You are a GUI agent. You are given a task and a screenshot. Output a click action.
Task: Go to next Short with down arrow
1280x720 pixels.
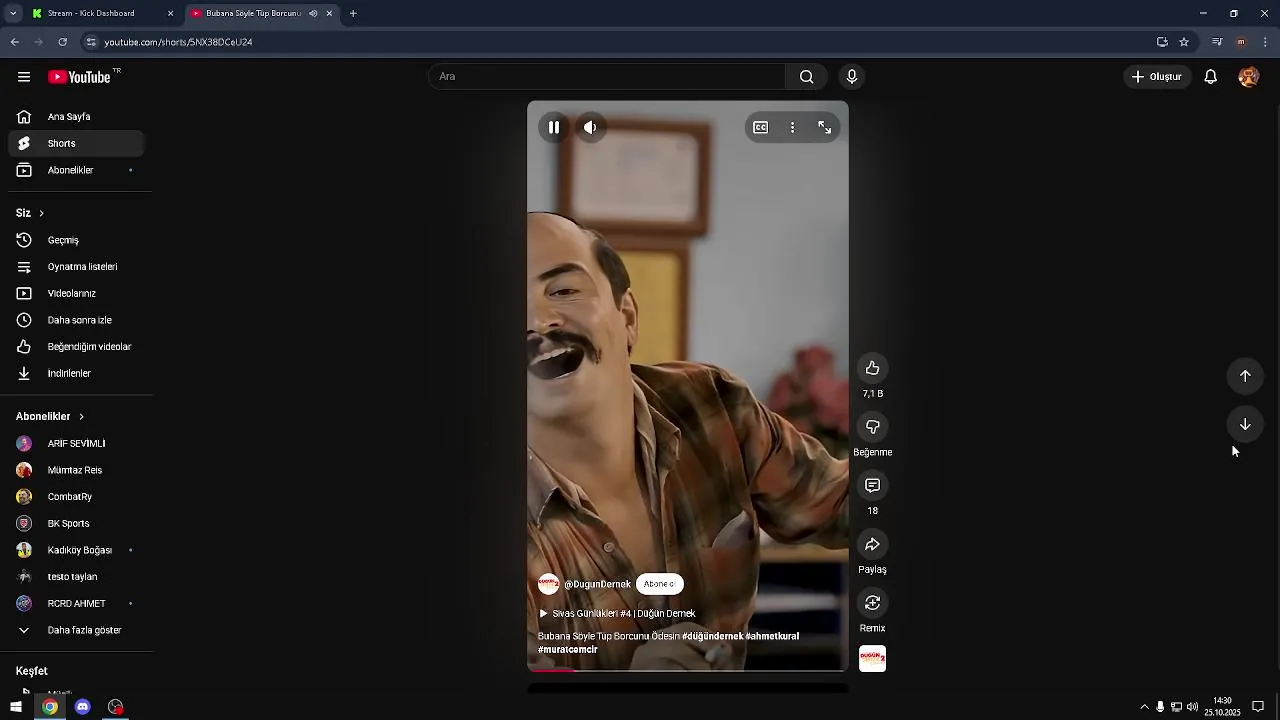coord(1245,424)
